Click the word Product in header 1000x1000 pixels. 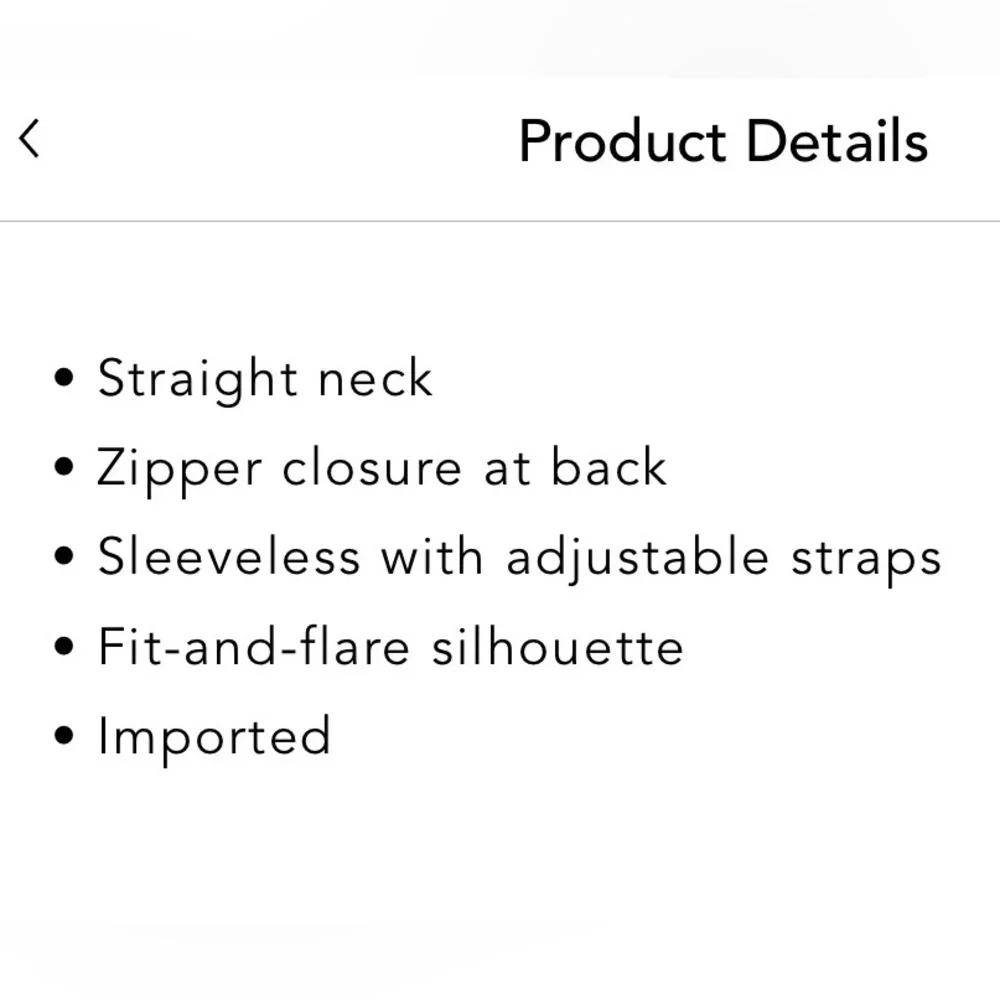coord(622,141)
